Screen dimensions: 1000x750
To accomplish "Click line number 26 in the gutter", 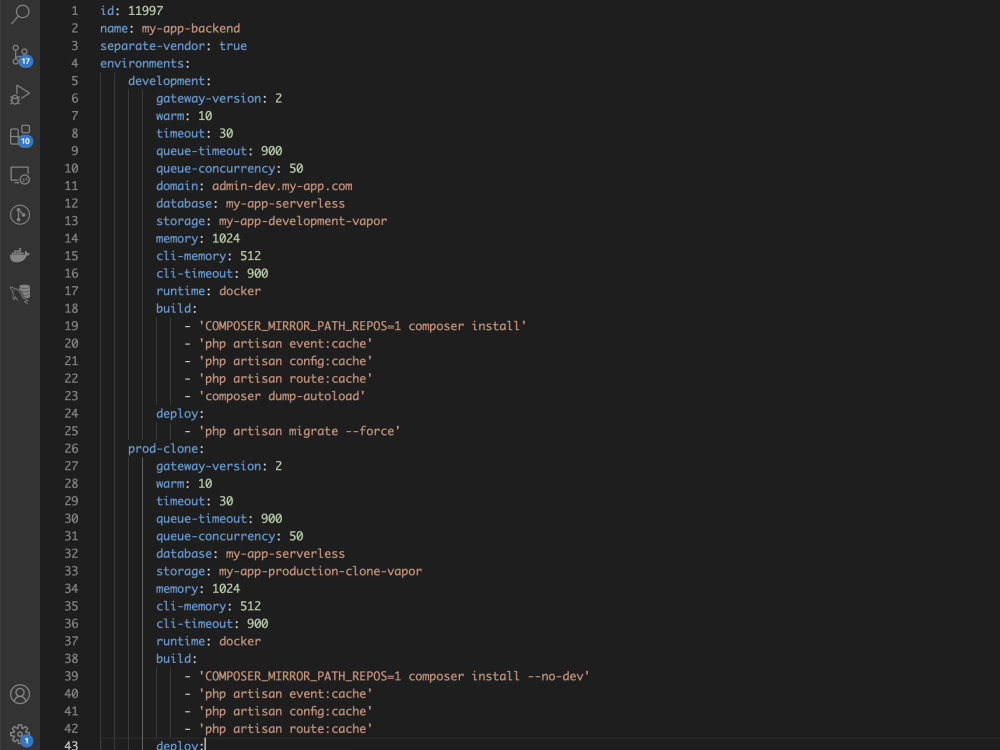I will [71, 449].
